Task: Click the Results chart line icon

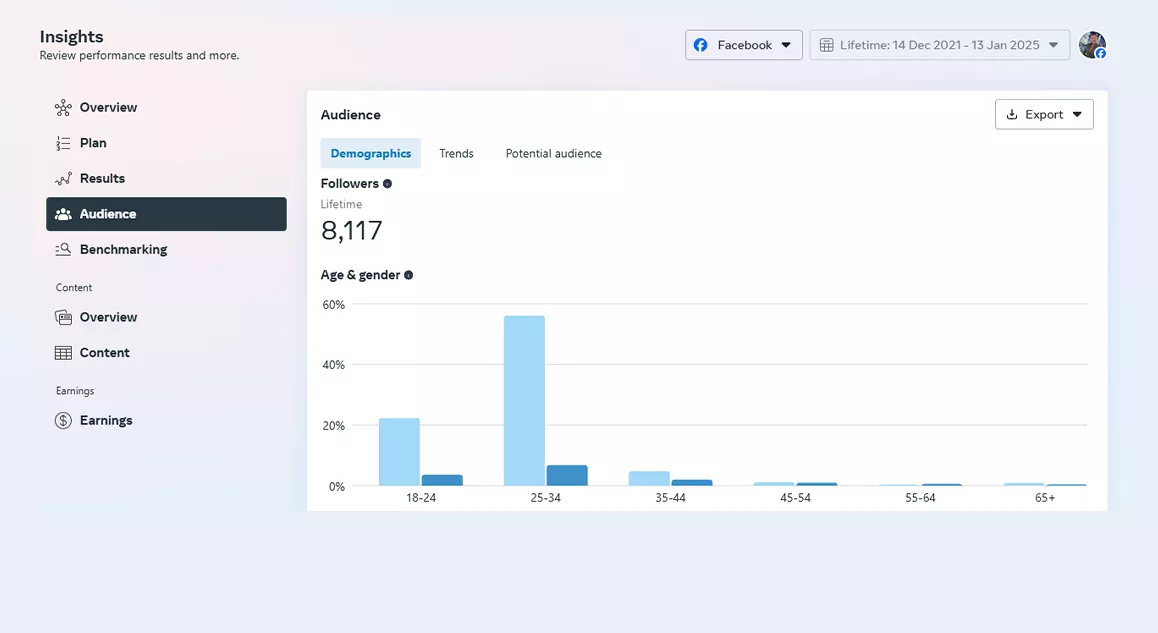Action: click(64, 179)
